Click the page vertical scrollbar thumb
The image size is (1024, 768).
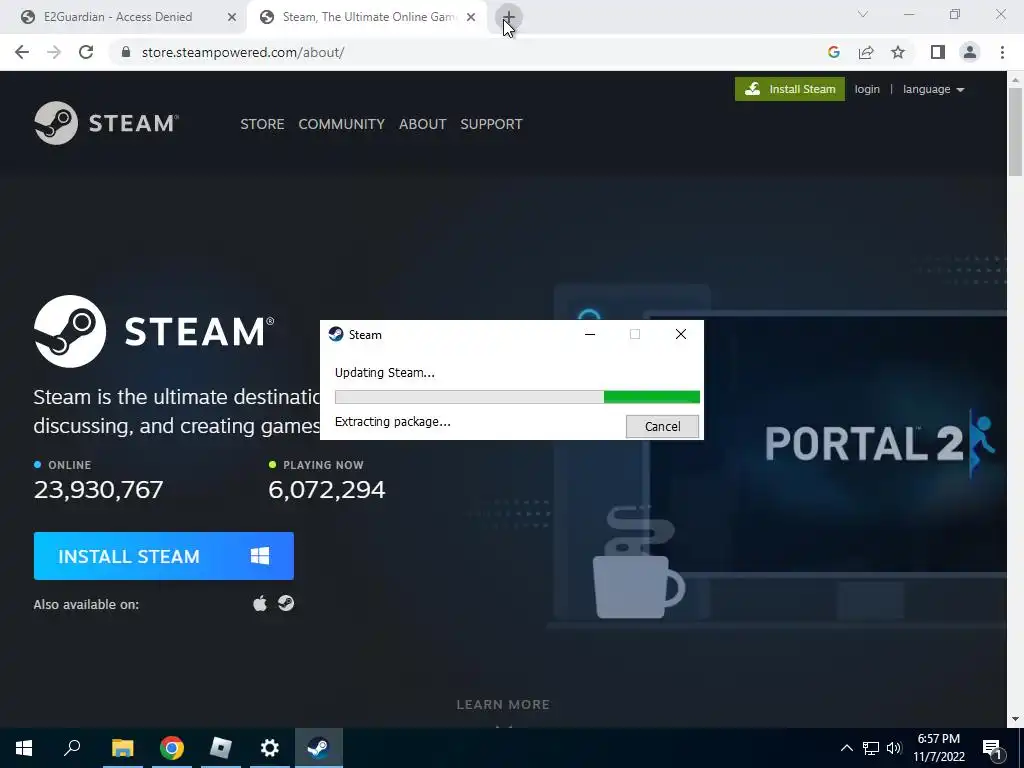pyautogui.click(x=1015, y=132)
